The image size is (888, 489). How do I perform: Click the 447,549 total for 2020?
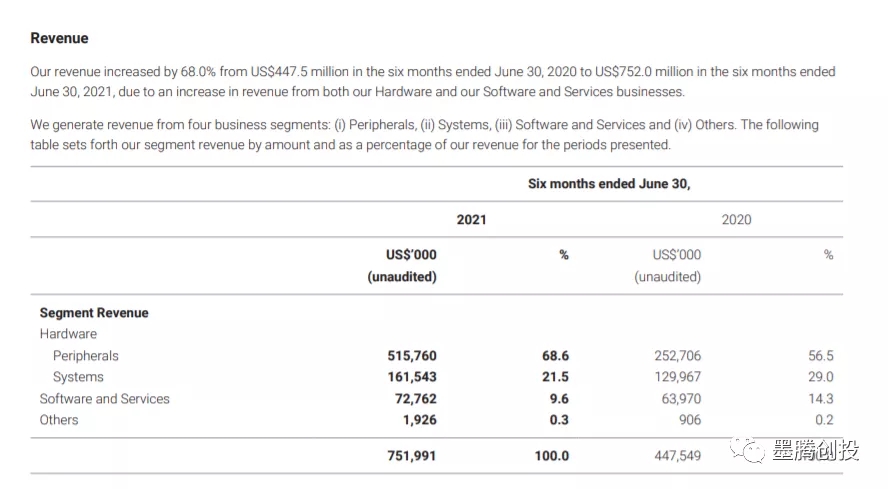click(677, 456)
